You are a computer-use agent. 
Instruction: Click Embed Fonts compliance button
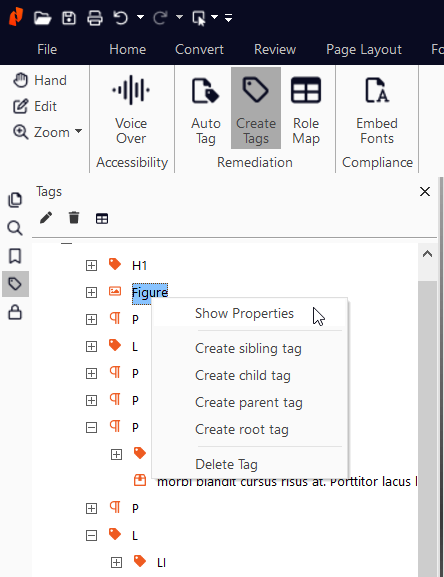[377, 109]
